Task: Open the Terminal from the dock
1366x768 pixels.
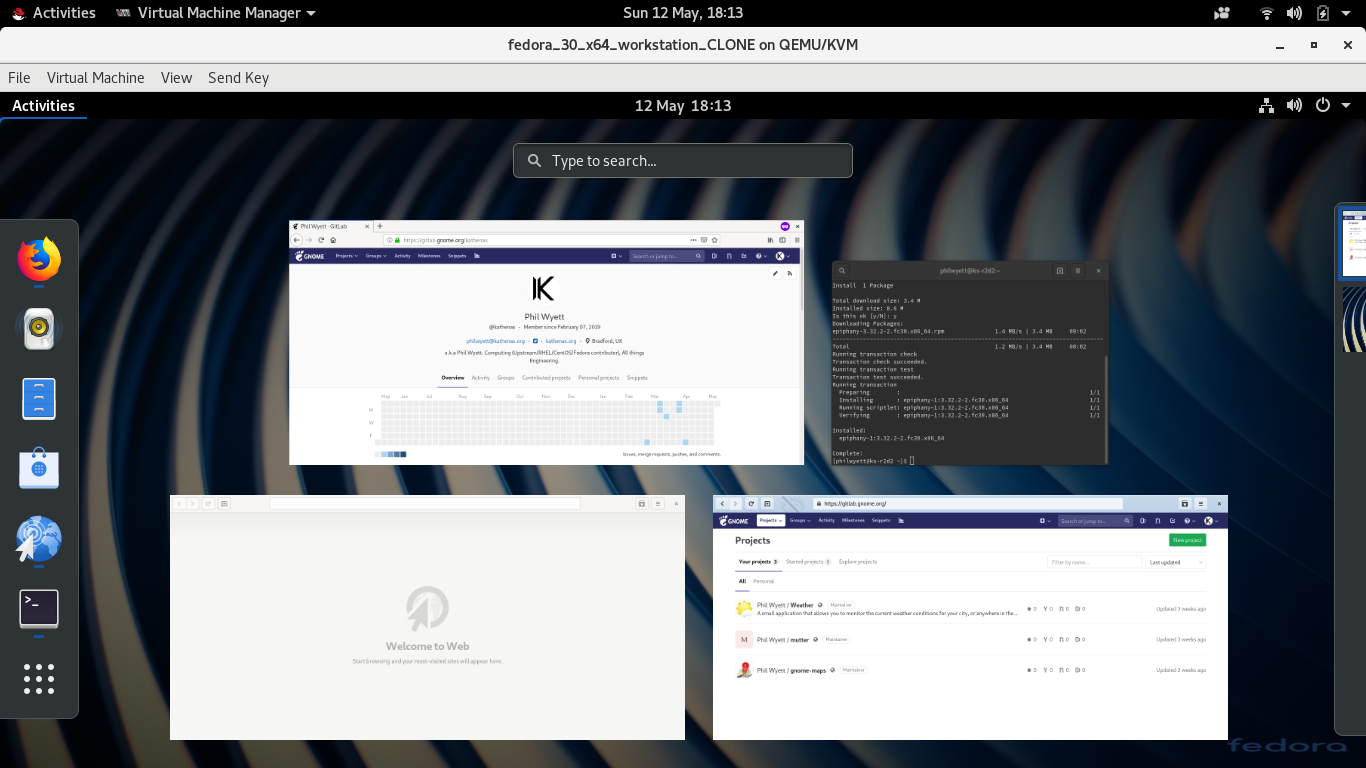Action: tap(38, 607)
